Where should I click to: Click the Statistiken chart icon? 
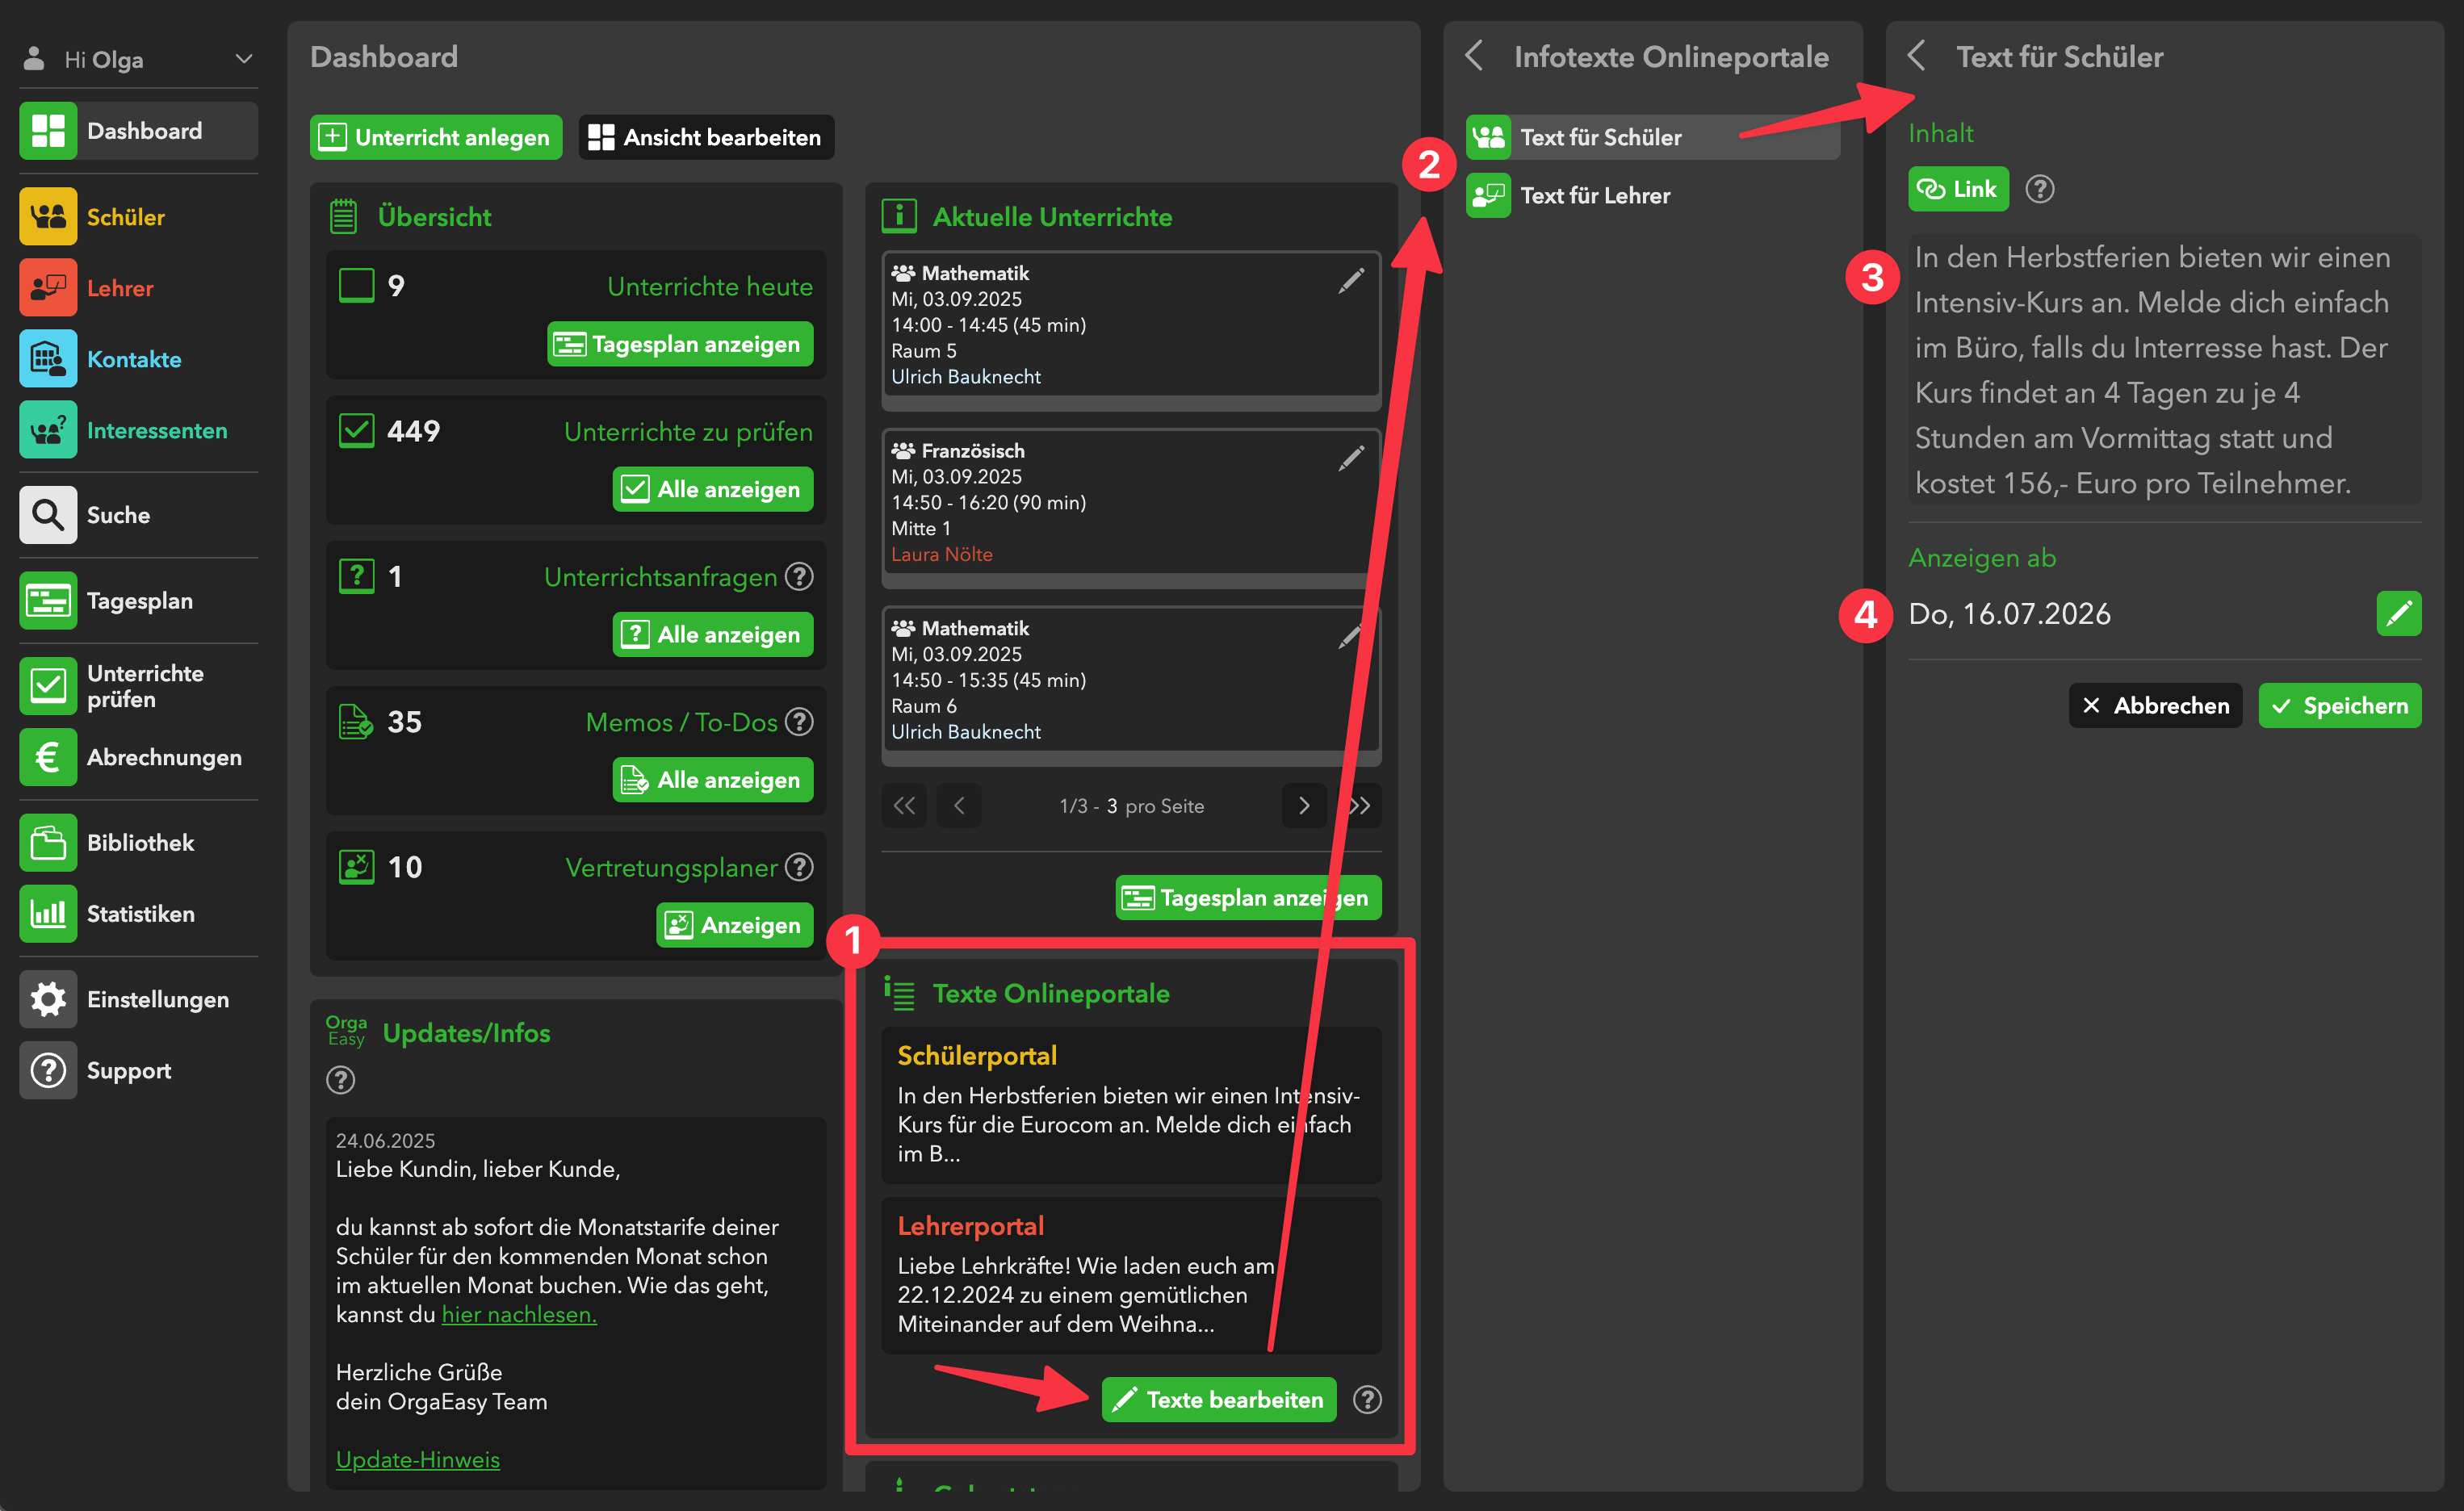(47, 913)
